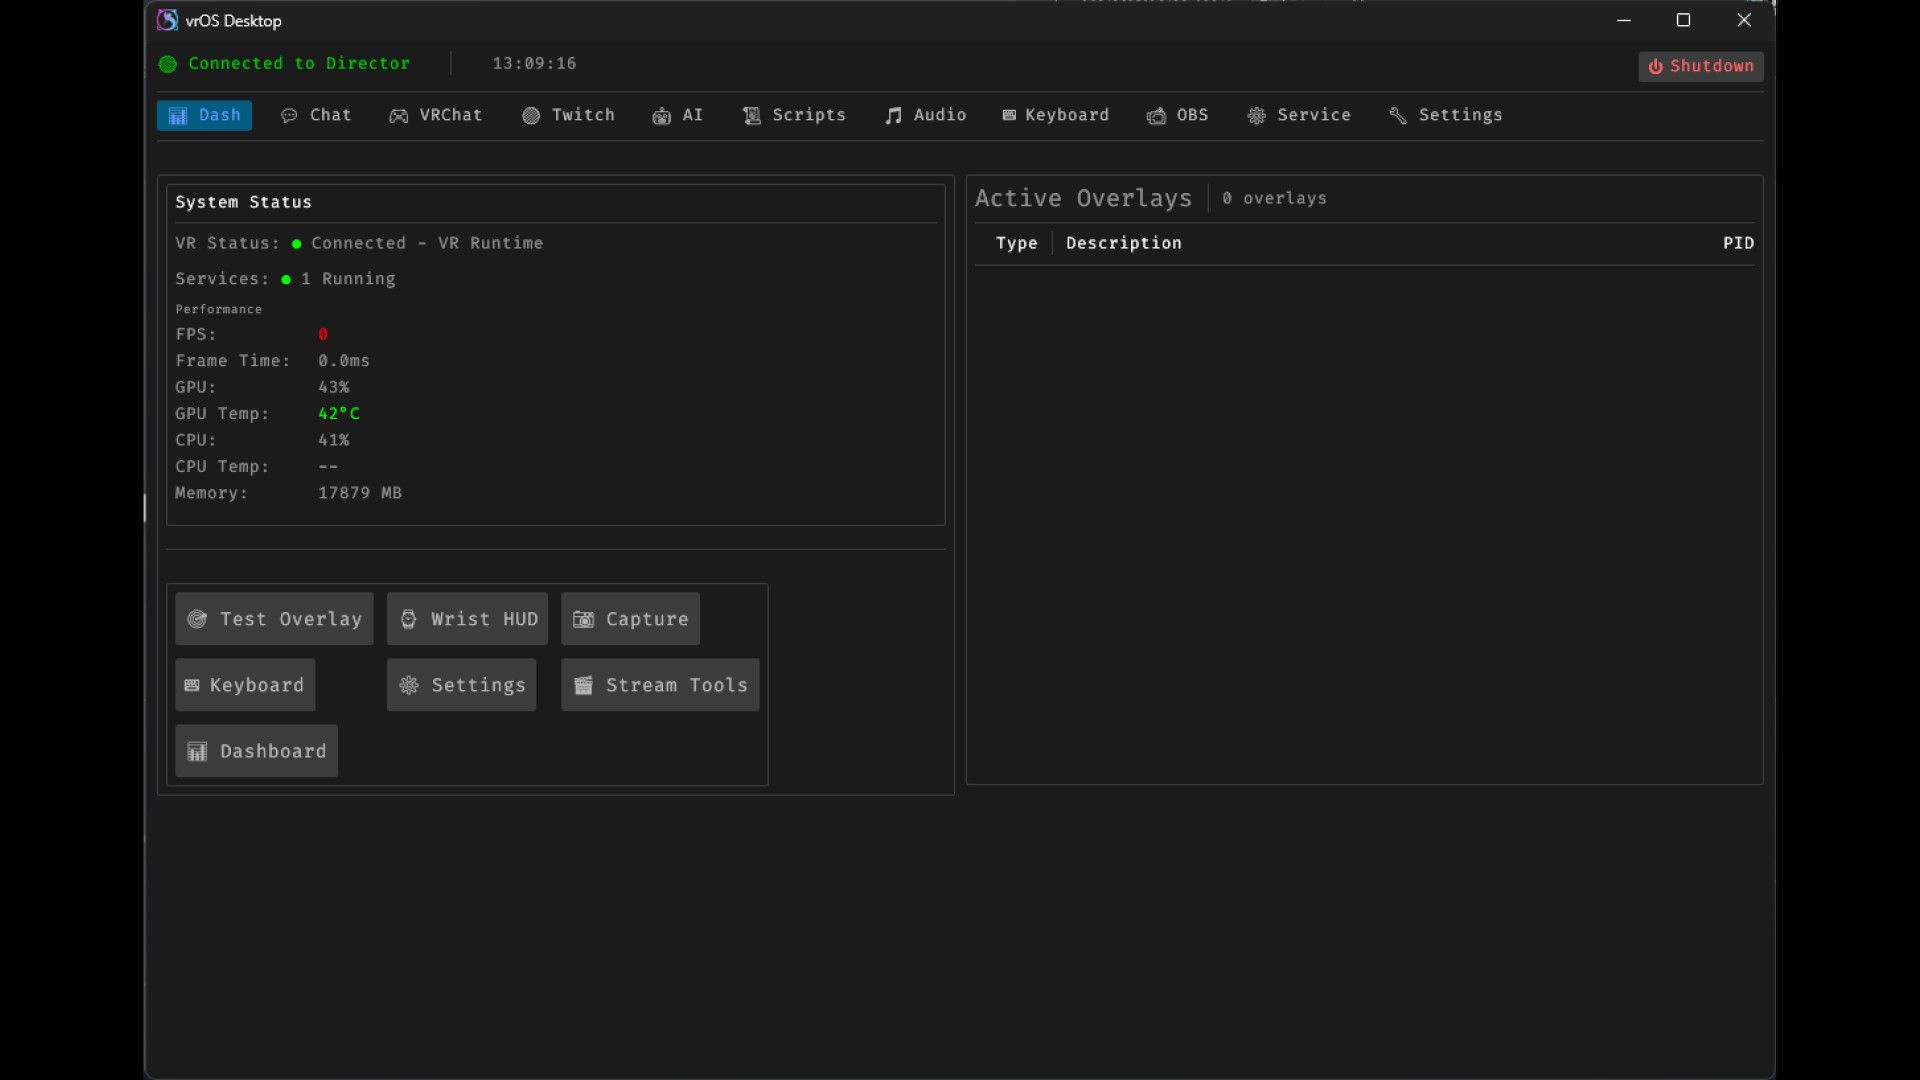Click the Capture camera button
This screenshot has width=1920, height=1080.
pos(630,619)
